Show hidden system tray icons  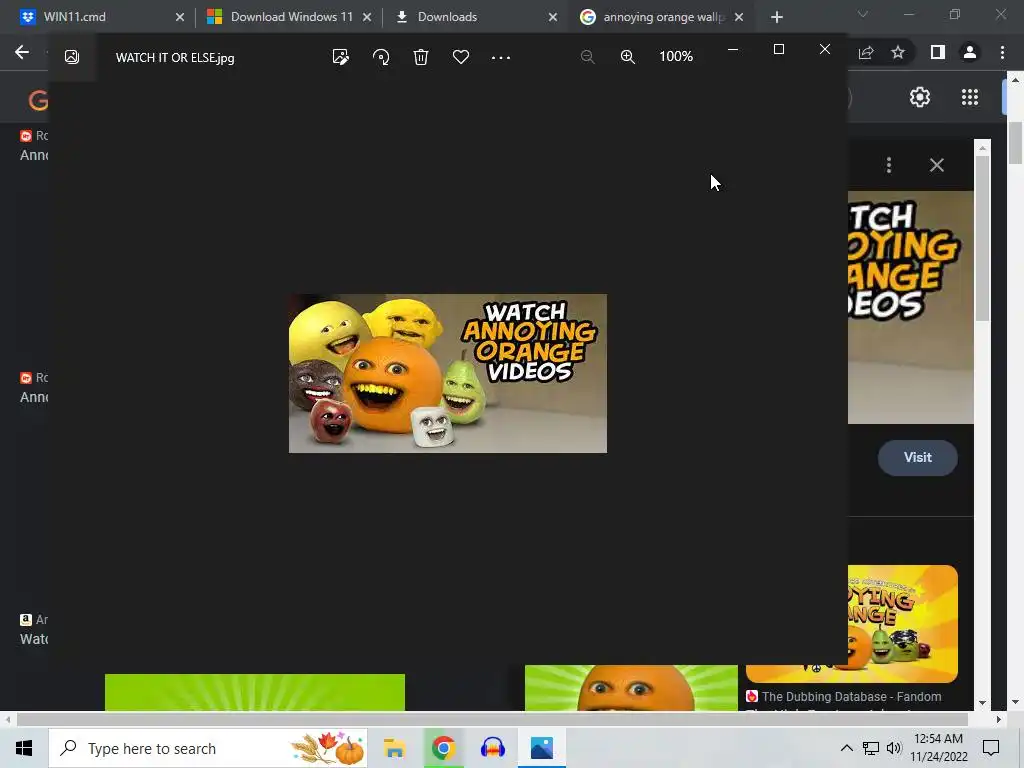(846, 748)
